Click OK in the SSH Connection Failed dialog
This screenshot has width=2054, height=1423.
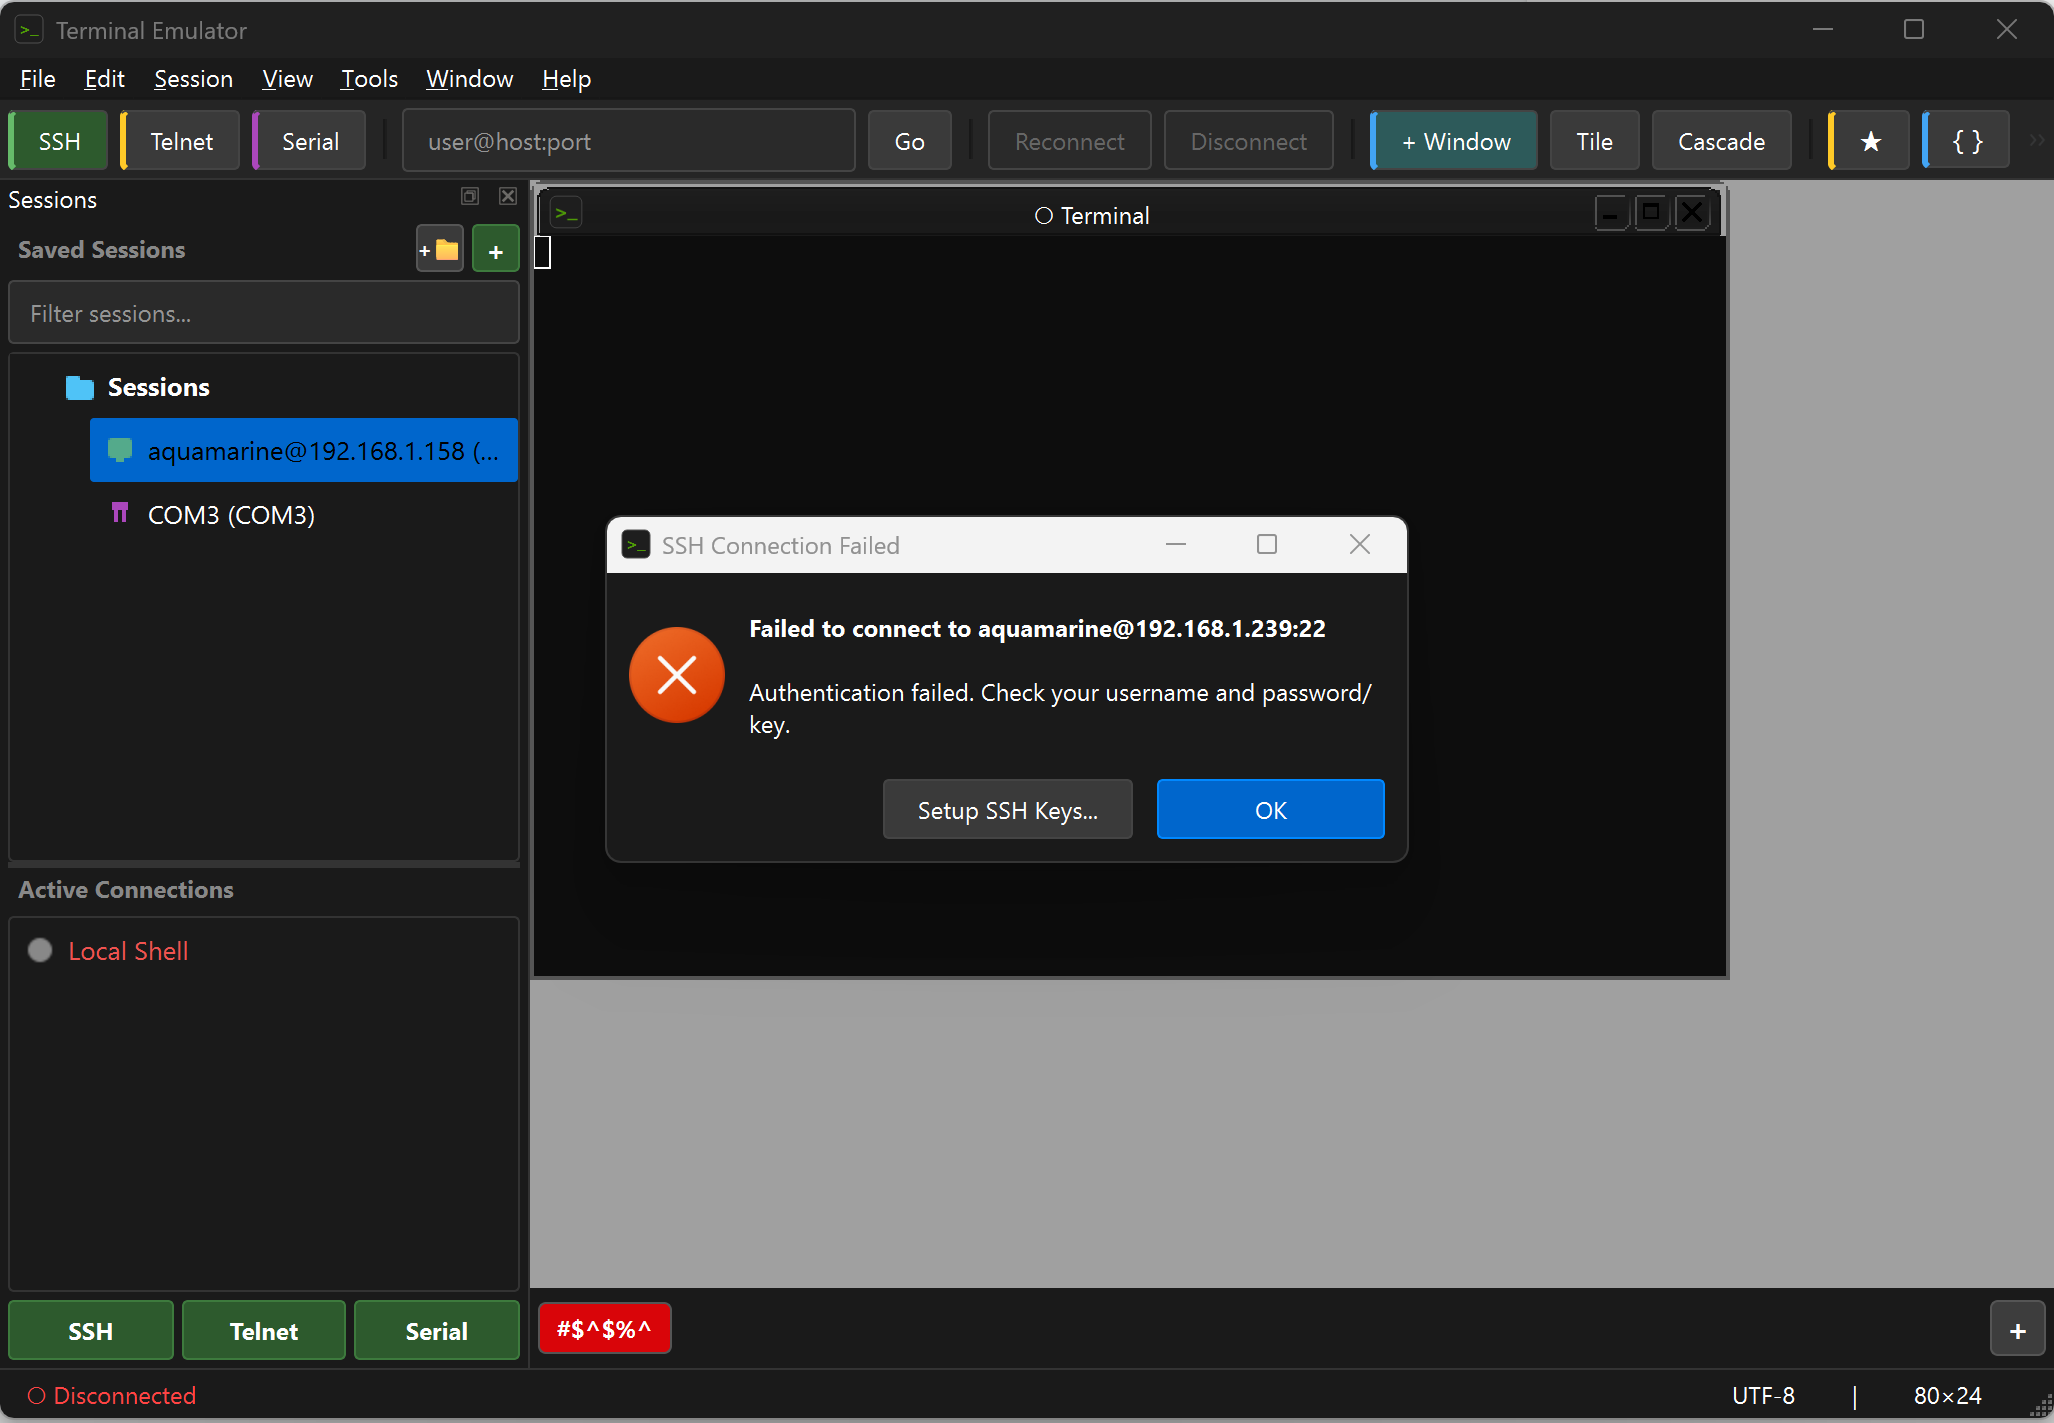[1270, 809]
